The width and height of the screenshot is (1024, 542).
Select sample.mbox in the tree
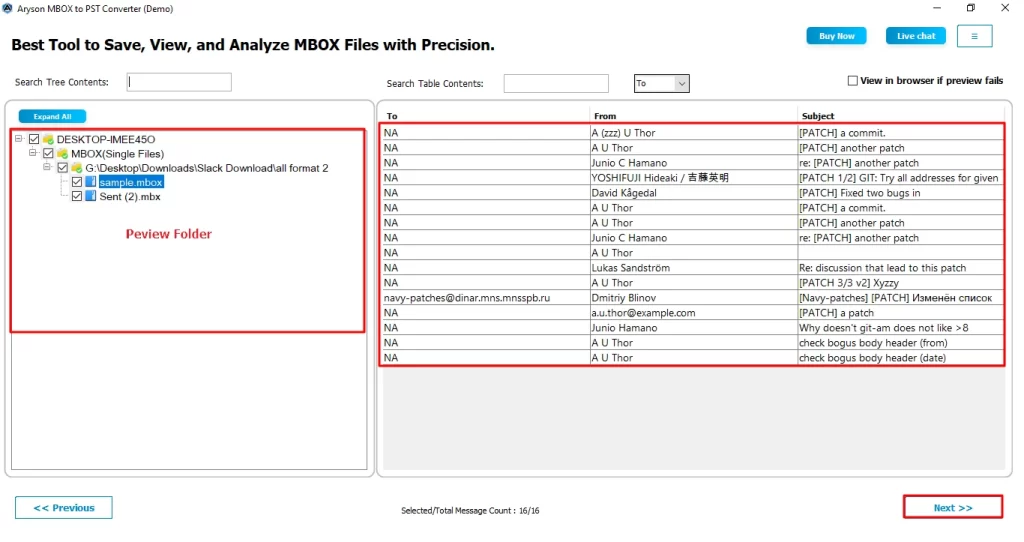pyautogui.click(x=131, y=182)
